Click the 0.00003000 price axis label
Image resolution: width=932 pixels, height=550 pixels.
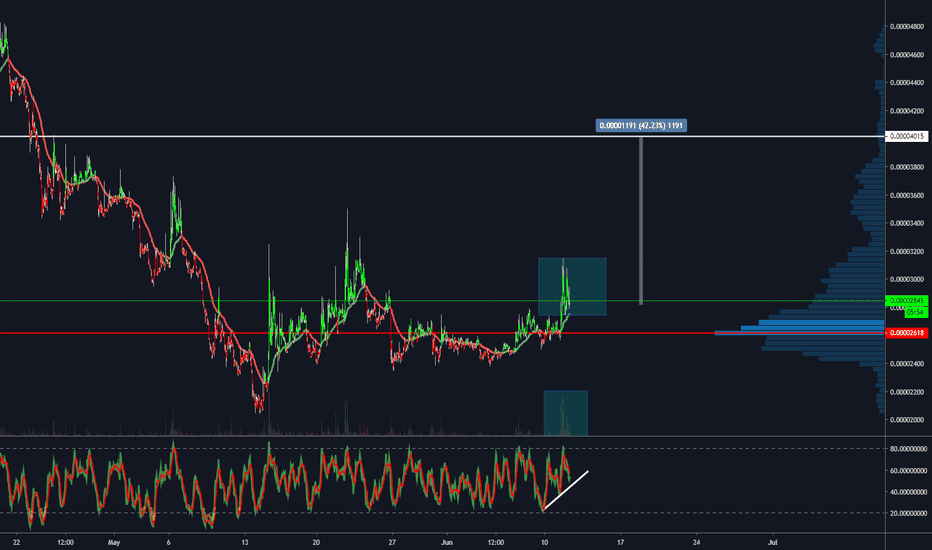tap(907, 279)
